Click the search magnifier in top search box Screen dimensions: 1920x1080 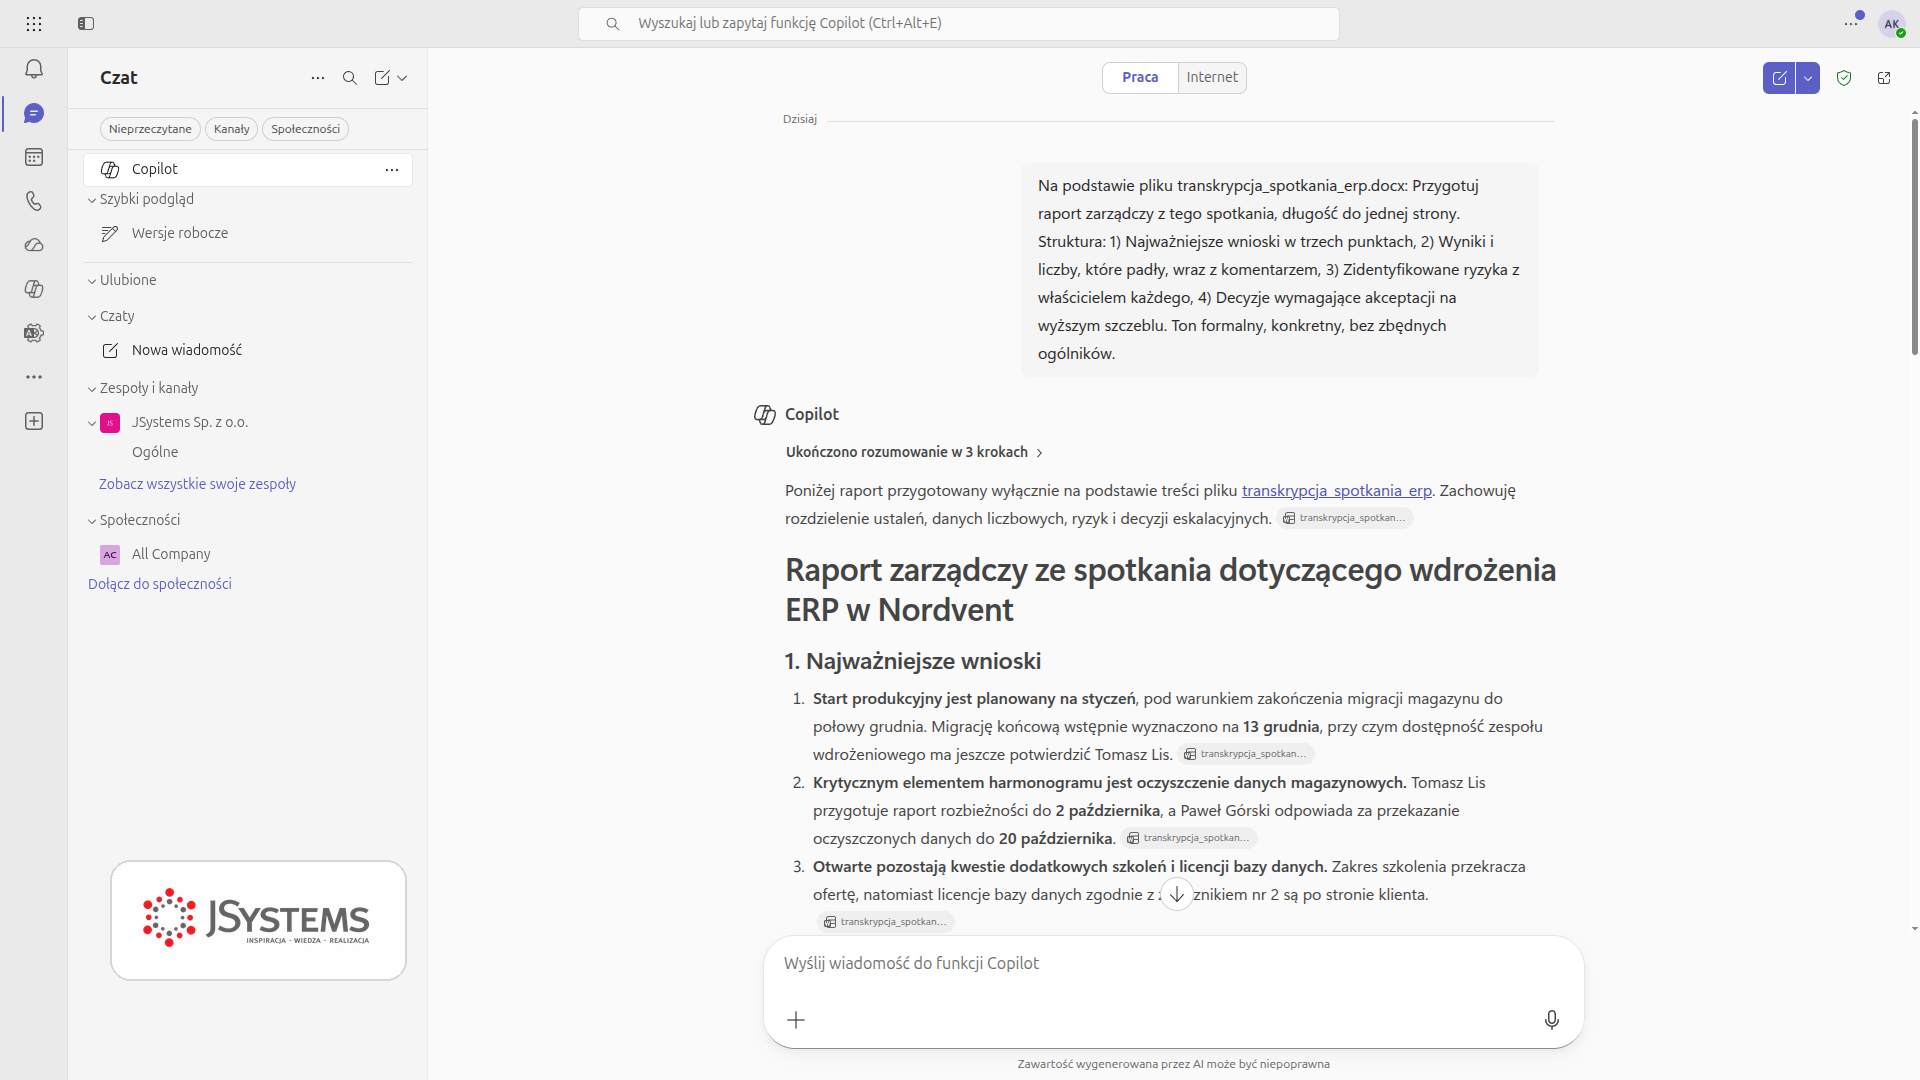(x=613, y=23)
